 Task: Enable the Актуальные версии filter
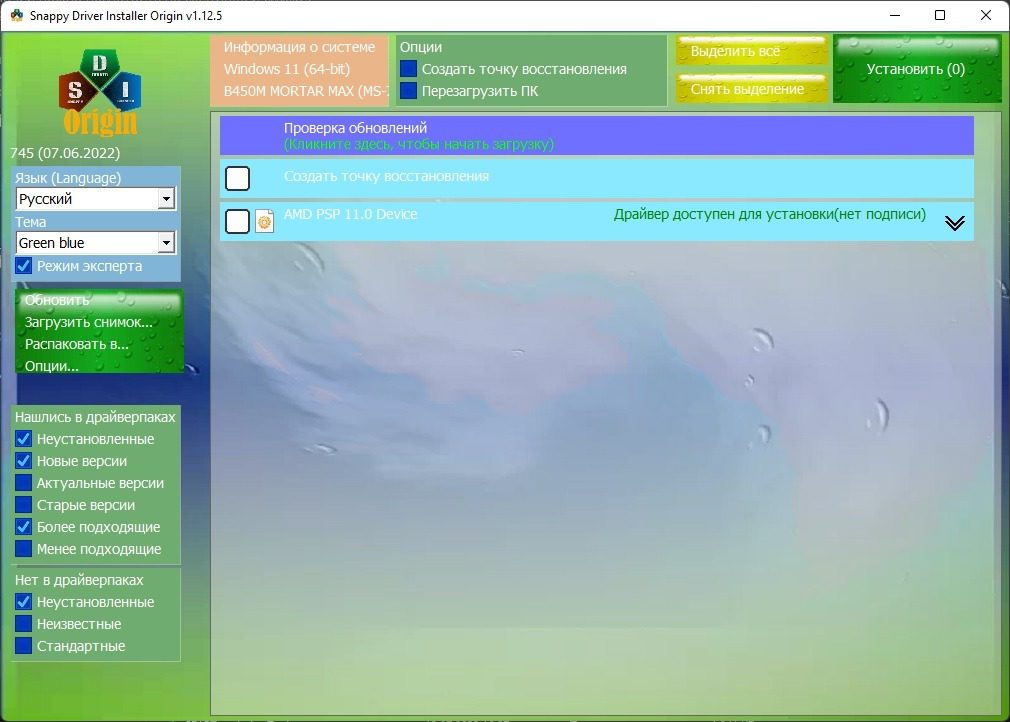[24, 483]
